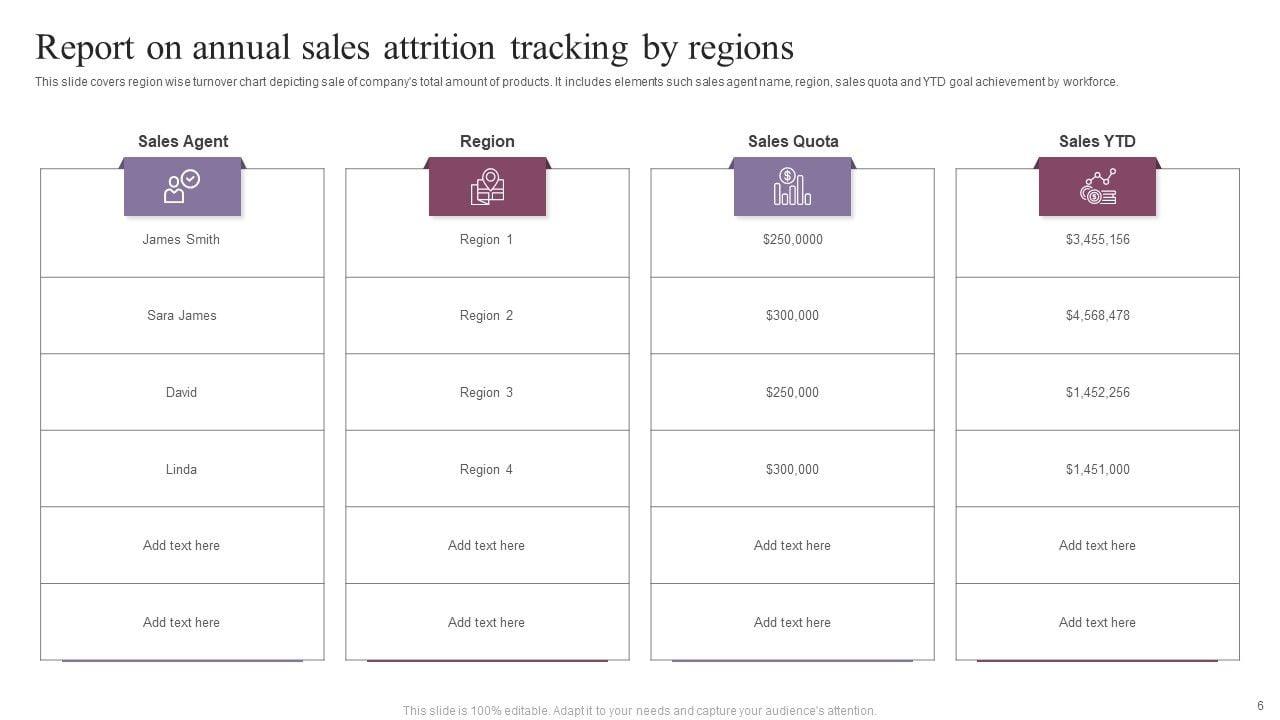The image size is (1280, 720).
Task: Click the Sales YTD coins icon
Action: (x=1097, y=187)
